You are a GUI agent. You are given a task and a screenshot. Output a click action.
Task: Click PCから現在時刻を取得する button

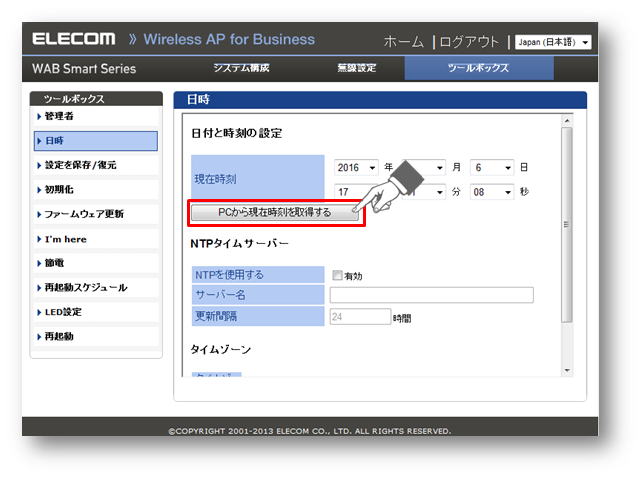tap(275, 212)
